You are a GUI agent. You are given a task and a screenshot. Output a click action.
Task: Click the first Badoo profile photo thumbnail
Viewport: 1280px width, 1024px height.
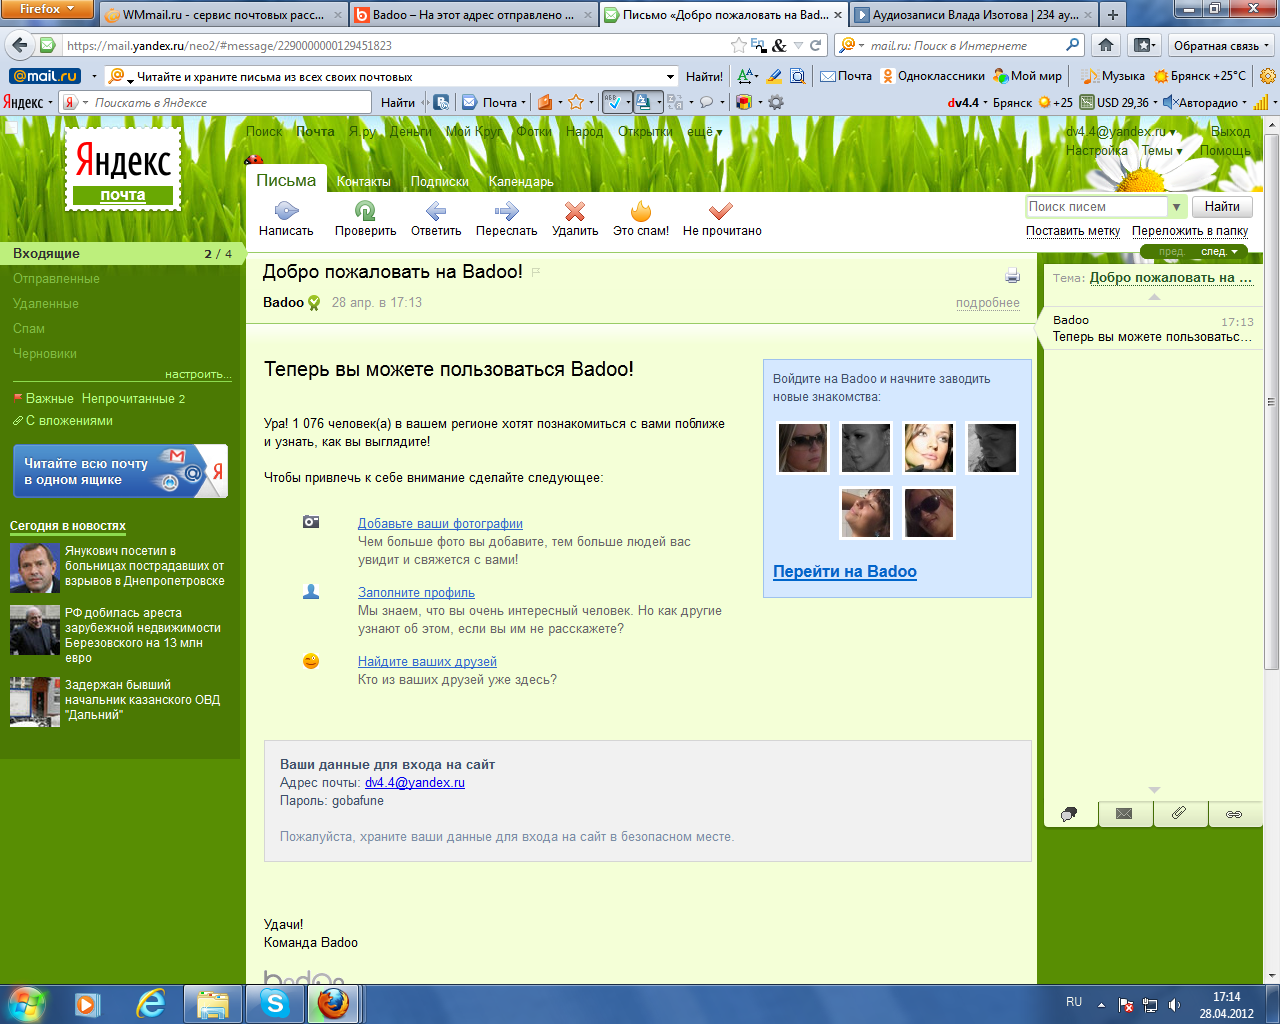point(803,447)
